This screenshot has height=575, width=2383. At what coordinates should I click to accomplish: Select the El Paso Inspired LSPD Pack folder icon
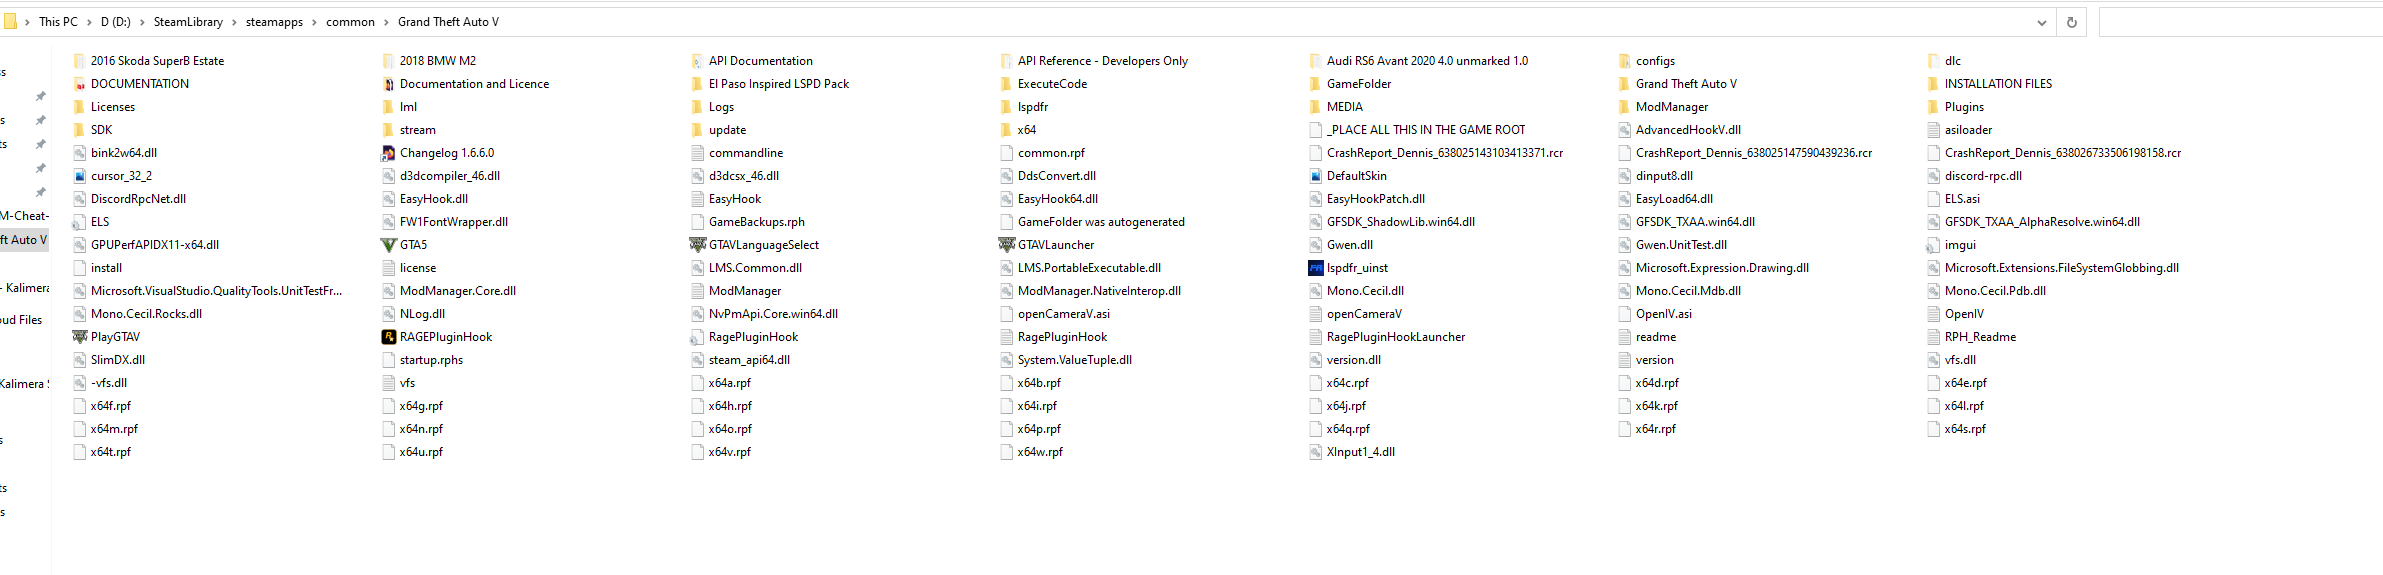pyautogui.click(x=697, y=84)
